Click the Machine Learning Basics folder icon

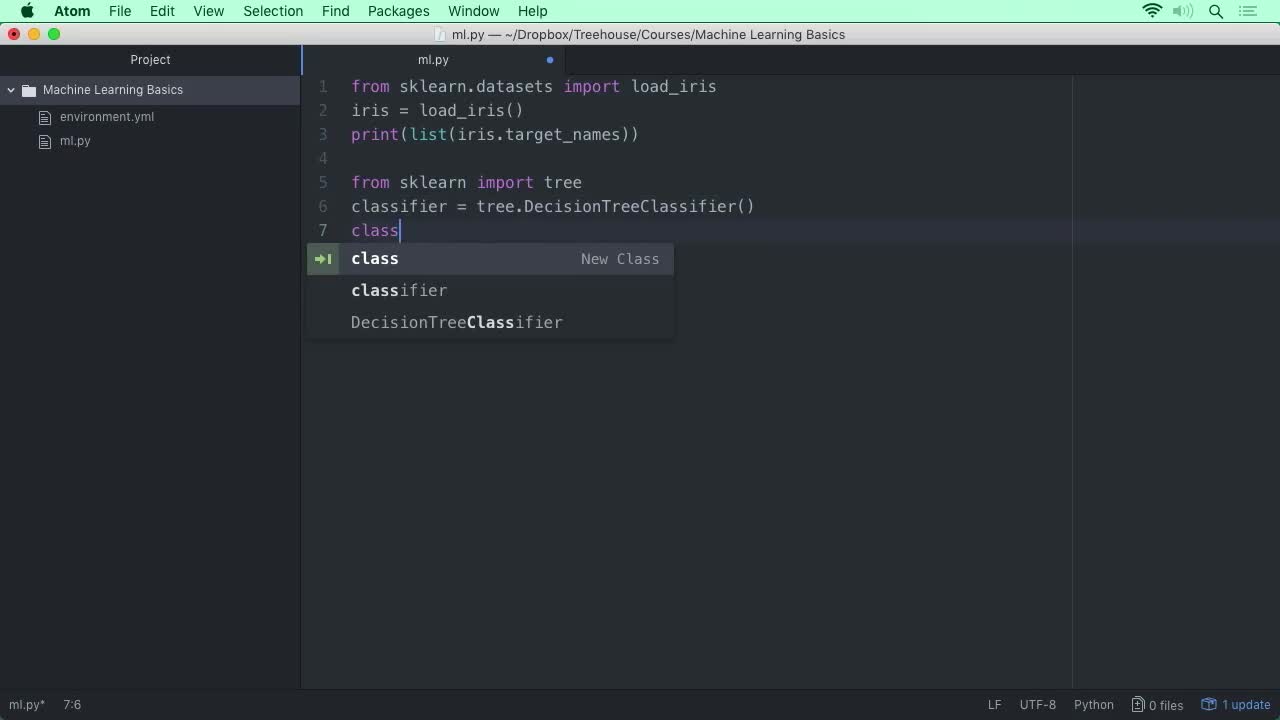[x=28, y=90]
